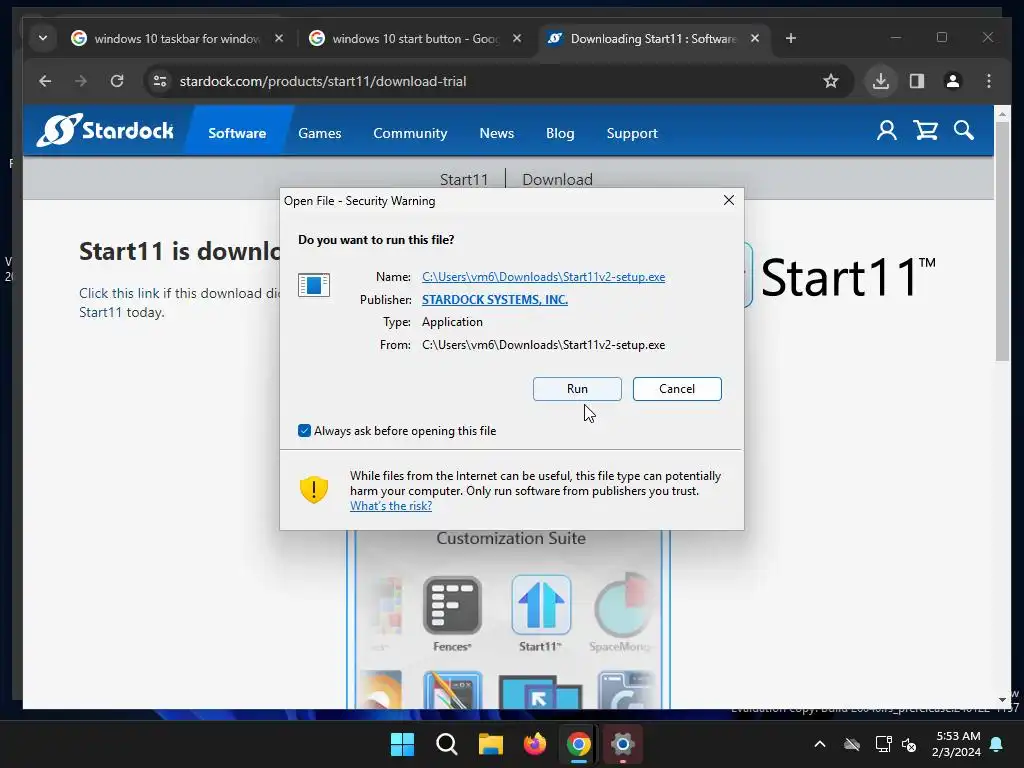Open Chrome downloads panel

tap(880, 81)
